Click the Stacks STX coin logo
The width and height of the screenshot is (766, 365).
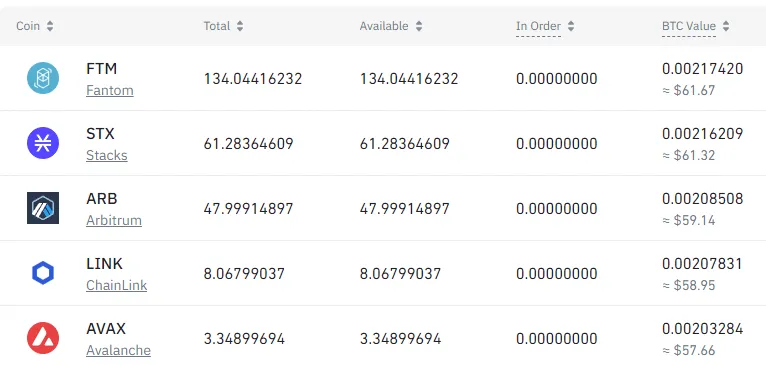[x=43, y=143]
